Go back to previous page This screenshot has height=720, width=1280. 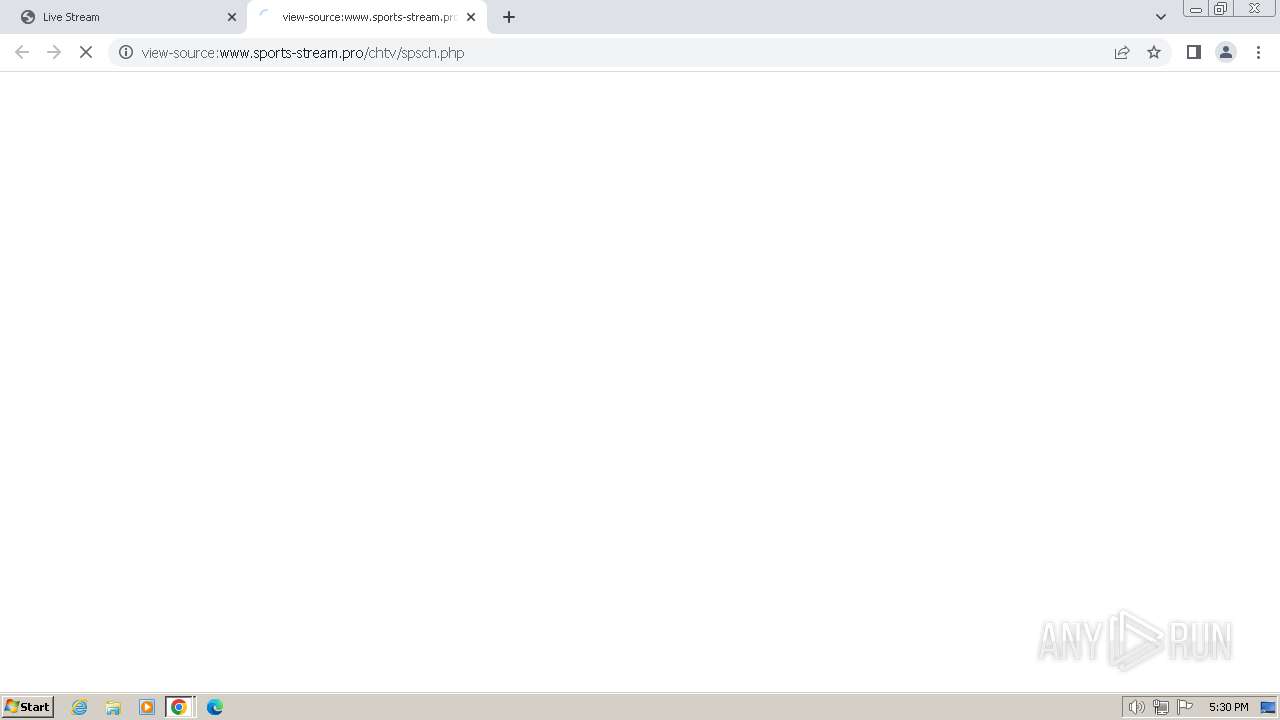pos(22,52)
